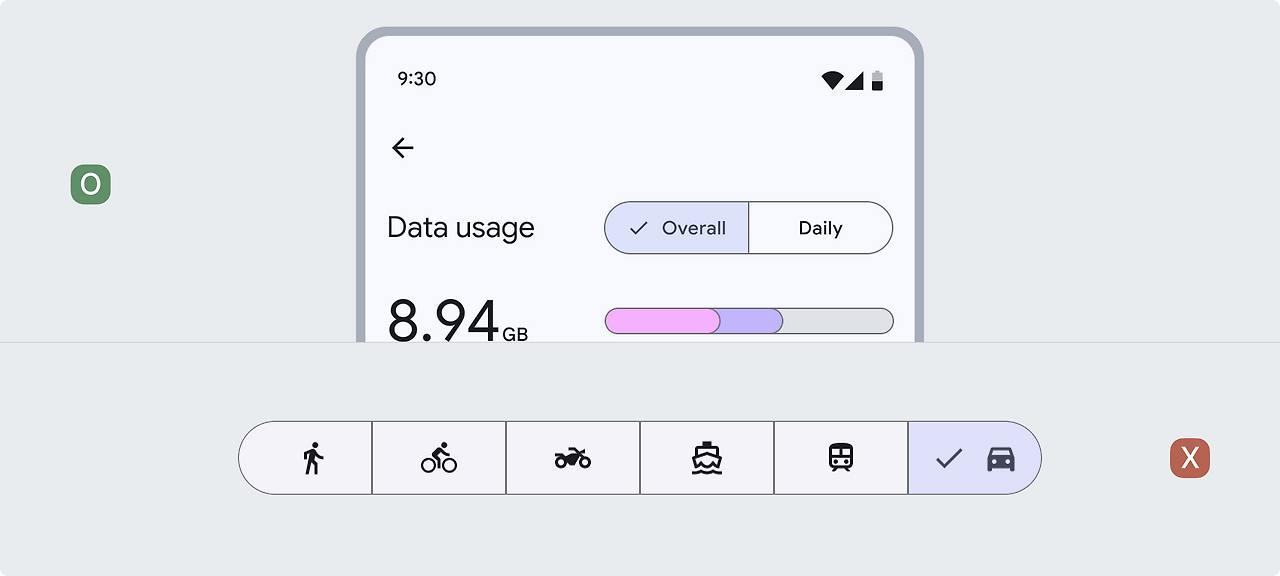Click the cellular signal icon
Viewport: 1280px width, 576px height.
click(x=854, y=80)
